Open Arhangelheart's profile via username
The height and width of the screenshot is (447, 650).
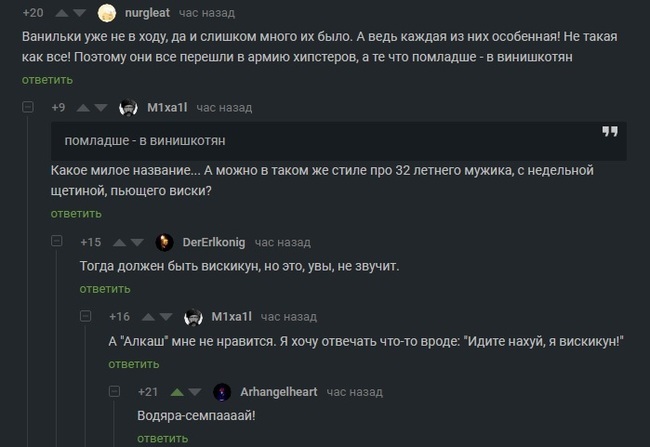pyautogui.click(x=279, y=391)
